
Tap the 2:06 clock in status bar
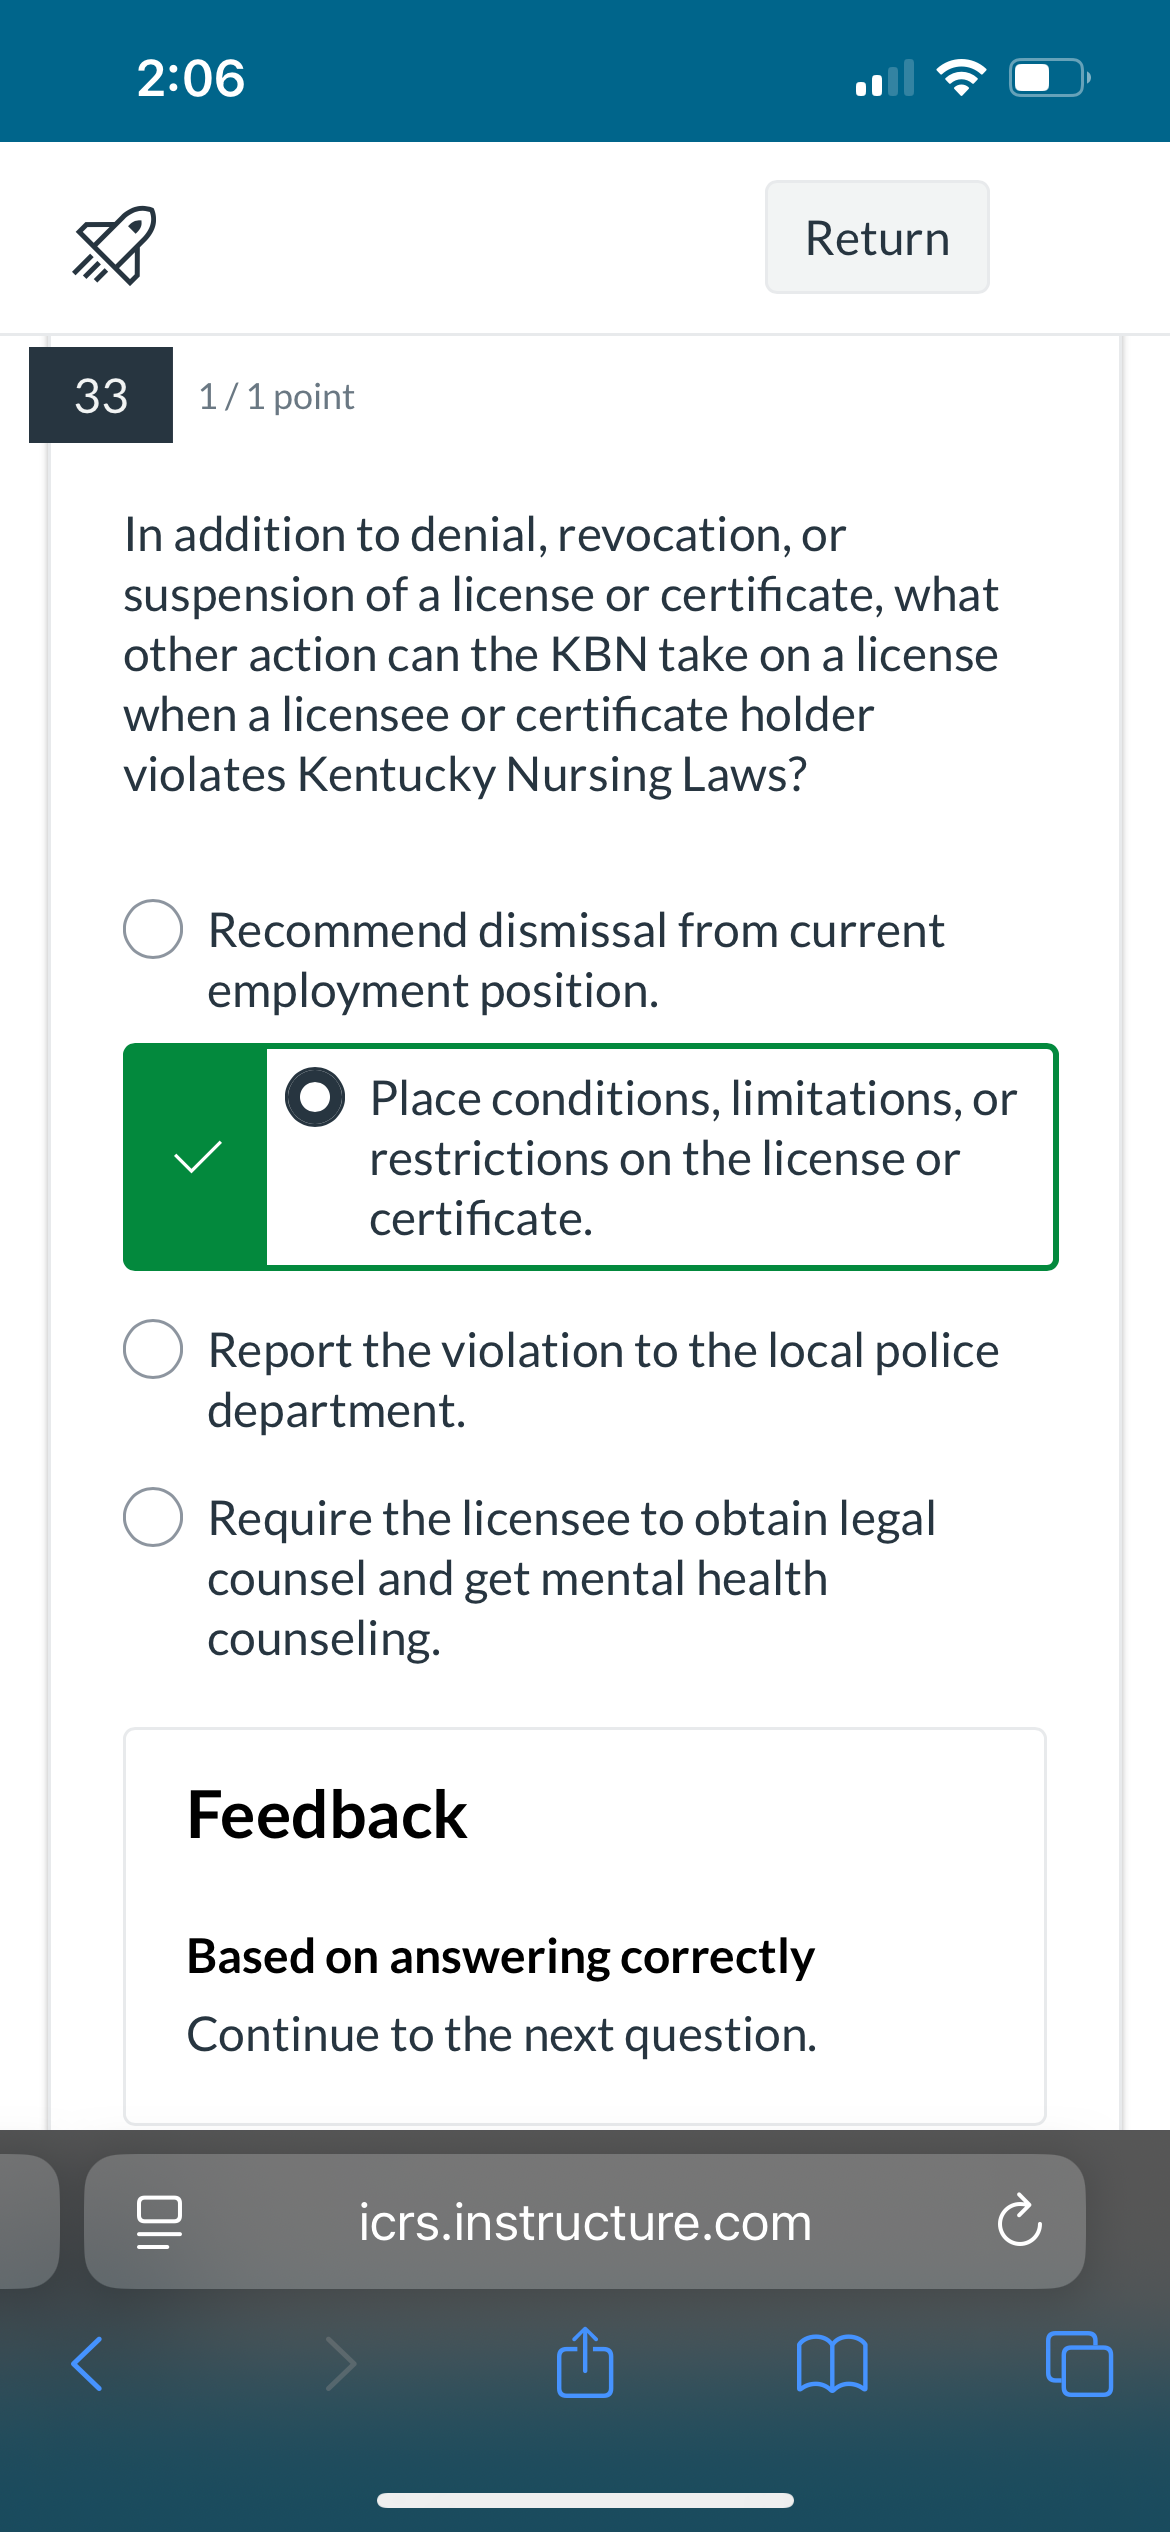click(x=191, y=78)
